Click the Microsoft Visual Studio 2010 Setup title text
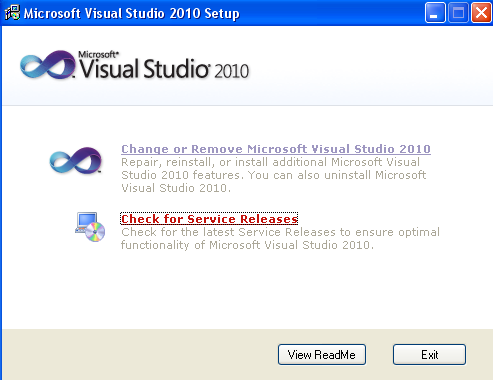Image resolution: width=493 pixels, height=380 pixels. point(131,14)
